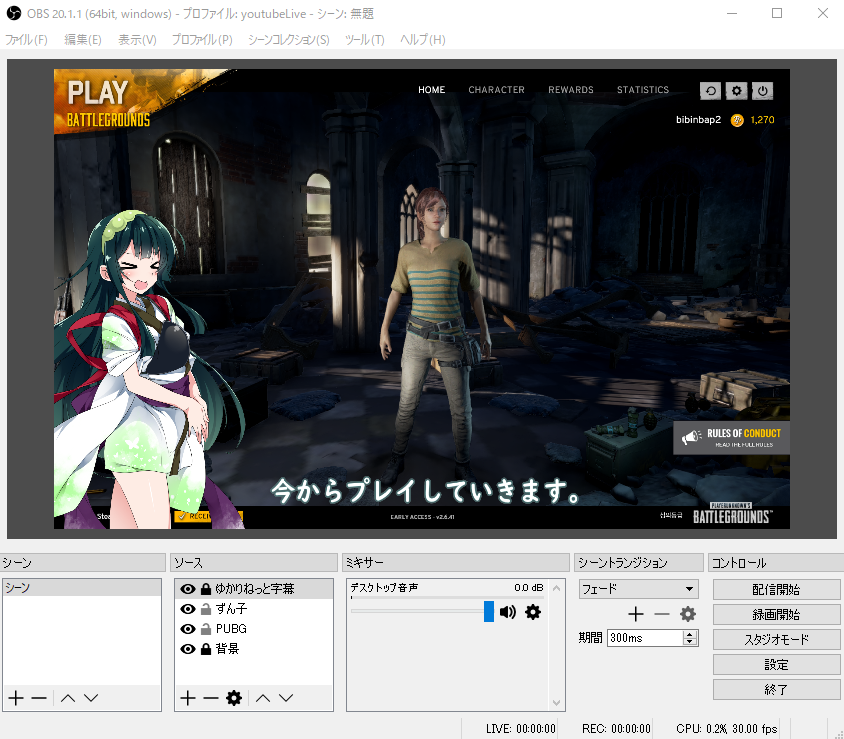844x739 pixels.
Task: Add a scene transition plus icon
Action: pos(636,614)
